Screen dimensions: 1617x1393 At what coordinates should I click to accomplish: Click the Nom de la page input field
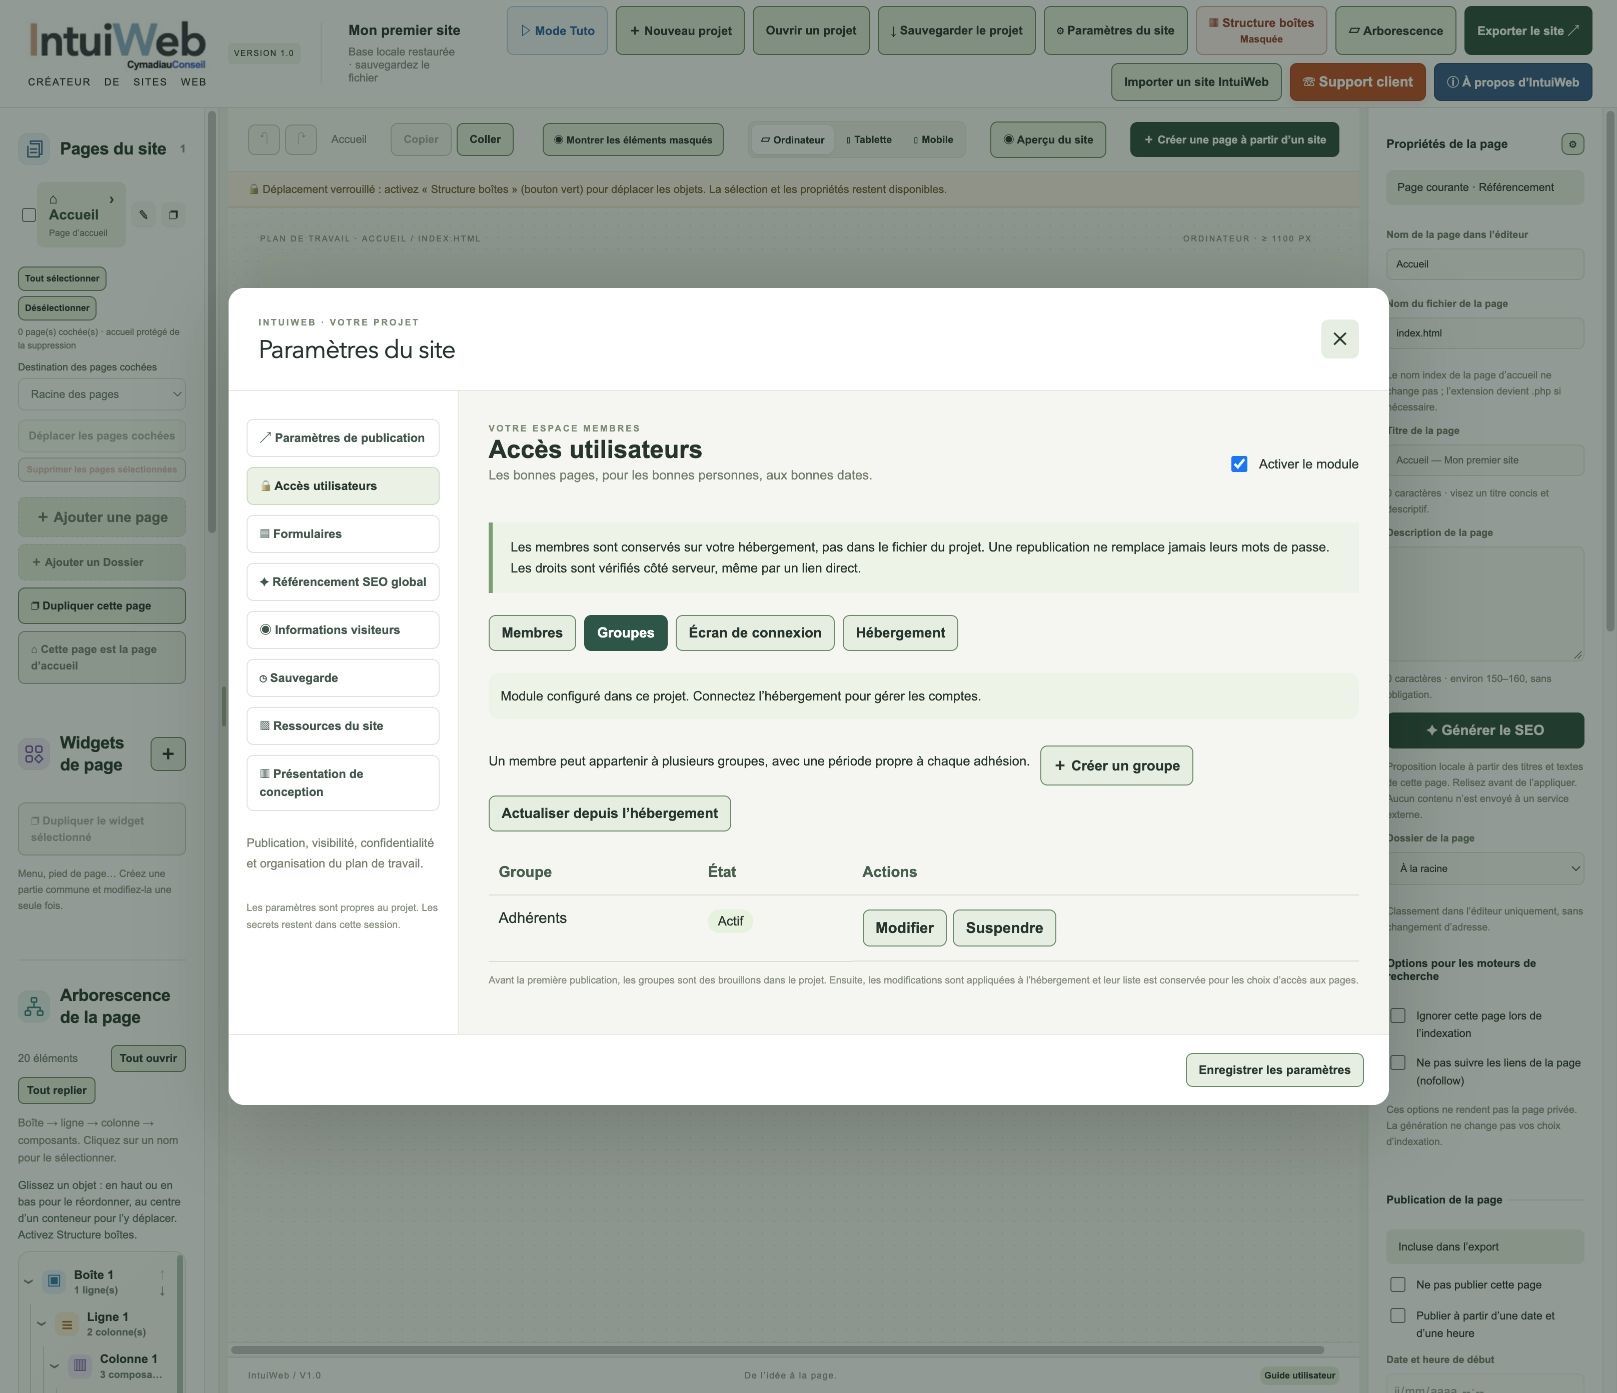(x=1485, y=264)
